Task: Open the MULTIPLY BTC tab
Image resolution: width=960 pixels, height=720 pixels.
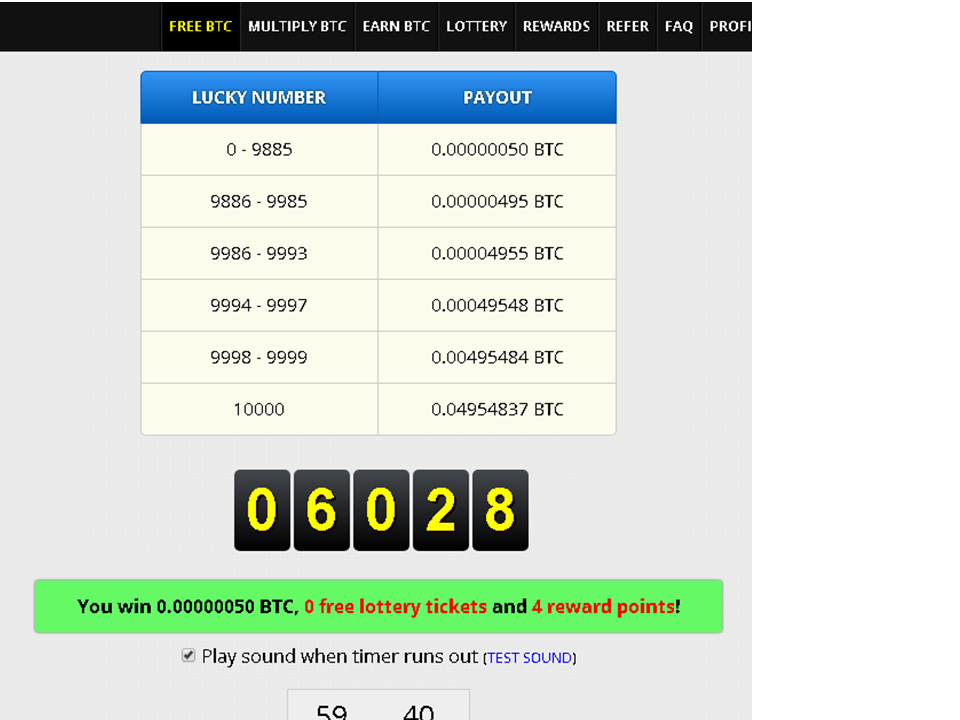Action: coord(297,26)
